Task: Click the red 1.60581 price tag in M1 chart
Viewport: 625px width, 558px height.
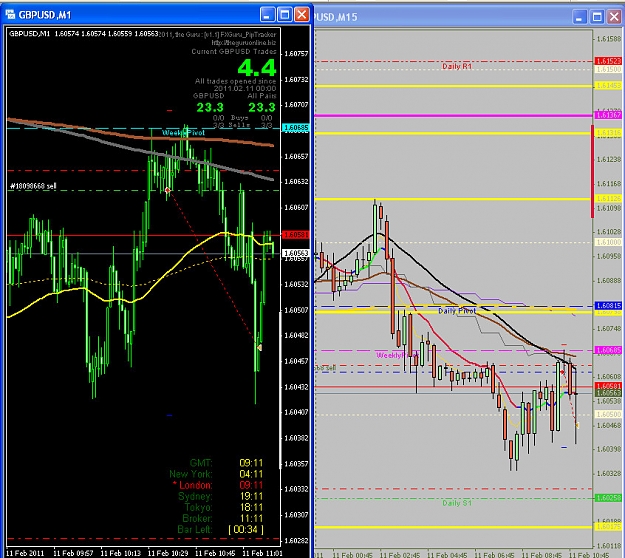Action: [x=295, y=235]
